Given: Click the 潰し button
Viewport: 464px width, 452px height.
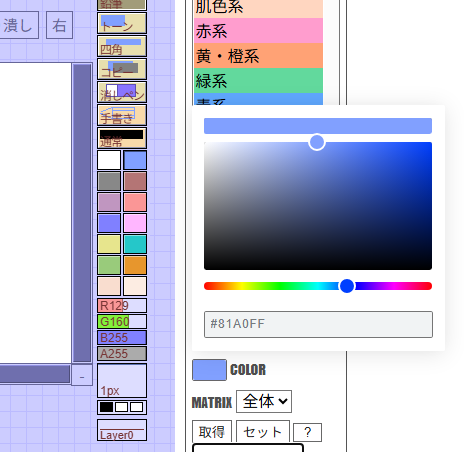Looking at the screenshot, I should click(18, 25).
